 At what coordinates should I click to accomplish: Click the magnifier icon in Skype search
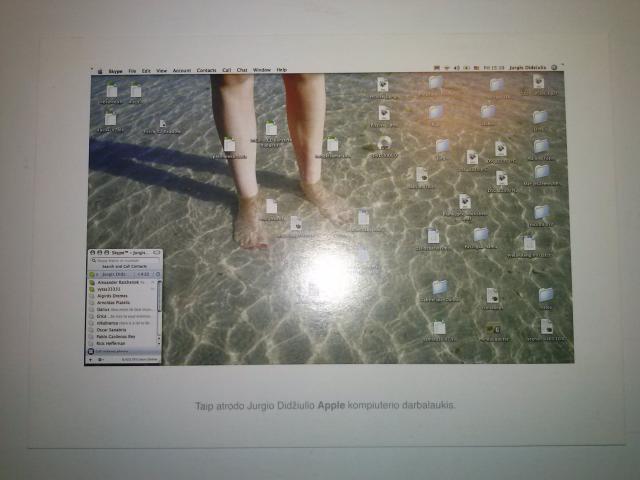(x=93, y=260)
